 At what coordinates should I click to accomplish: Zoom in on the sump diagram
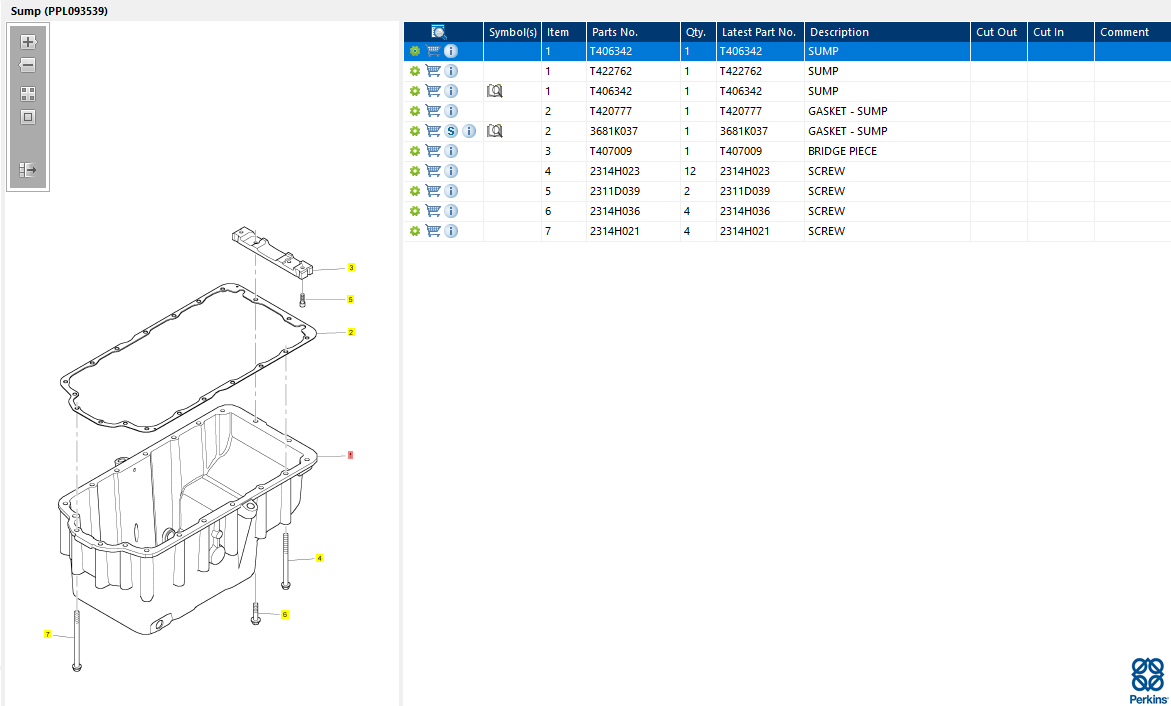[28, 42]
